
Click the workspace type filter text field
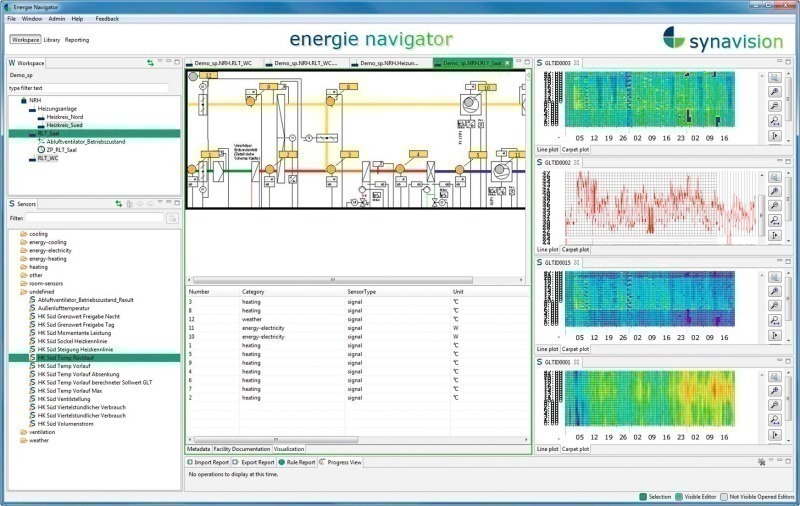point(88,88)
